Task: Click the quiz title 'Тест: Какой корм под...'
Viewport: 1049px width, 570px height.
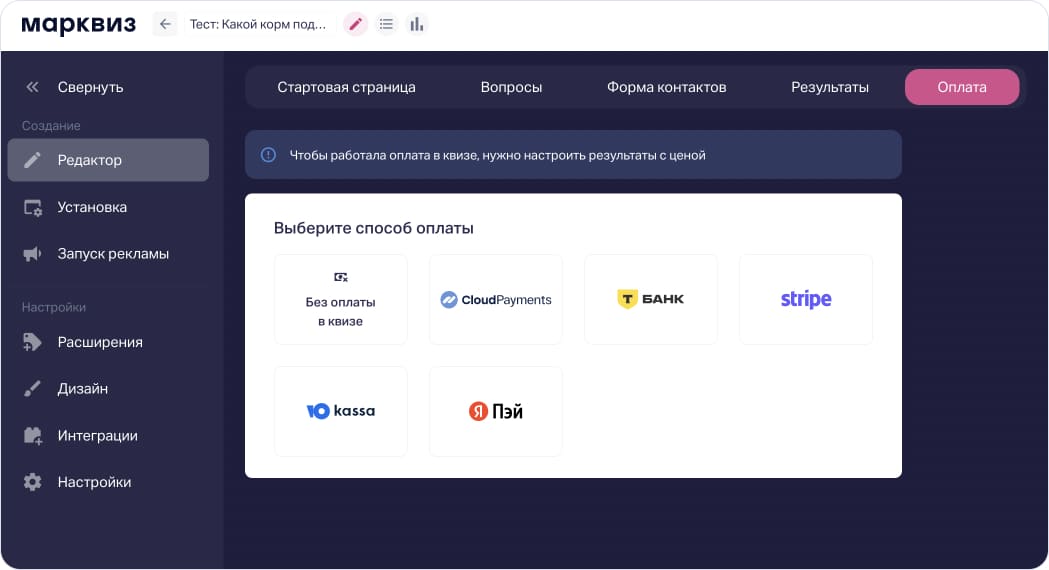Action: coord(258,24)
